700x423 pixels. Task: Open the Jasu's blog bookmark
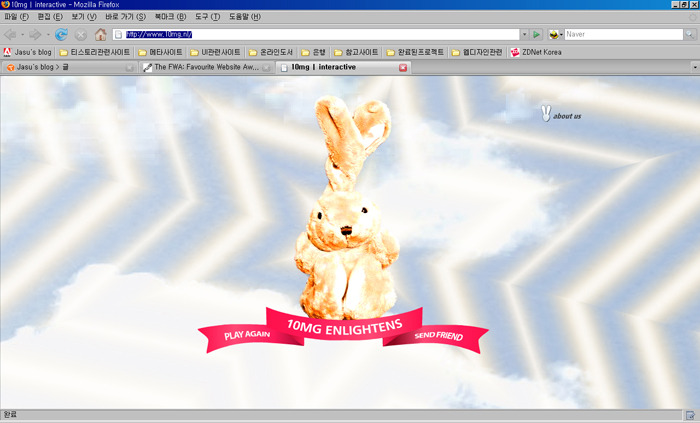point(27,52)
